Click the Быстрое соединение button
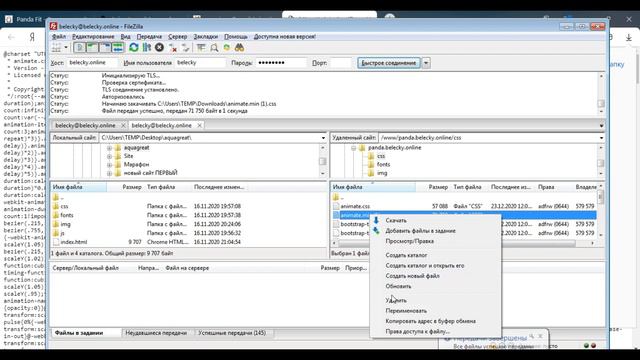Image resolution: width=640 pixels, height=360 pixels. [x=389, y=63]
